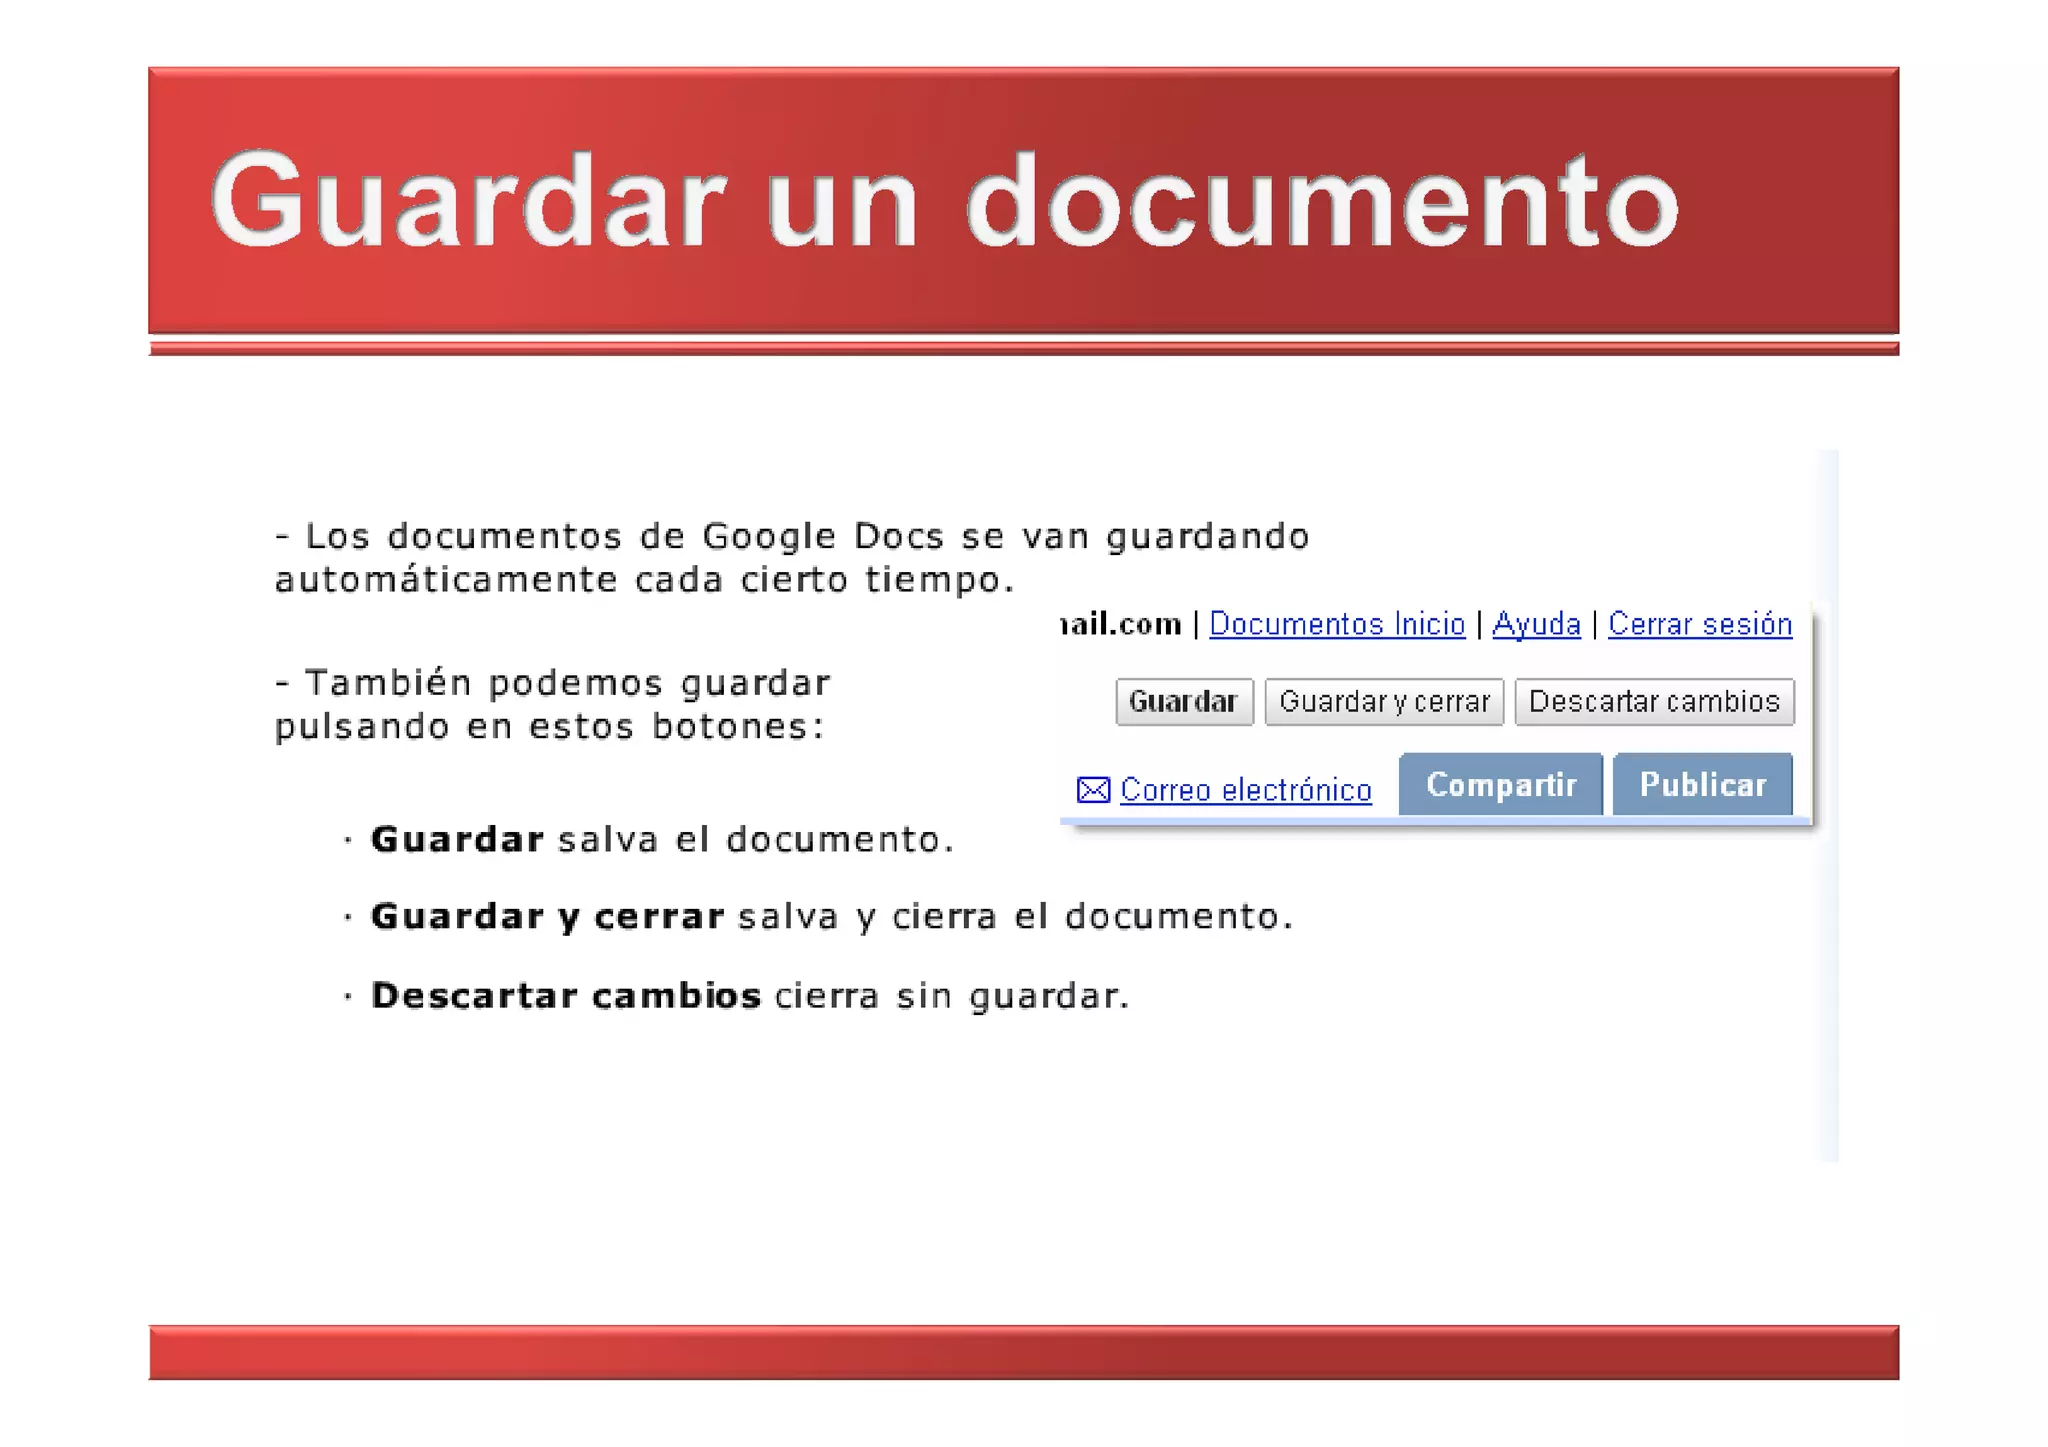Screen dimensions: 2048x1447
Task: Click the text 'Guardar y cerrar salva y cierra el documento.'
Action: tap(832, 917)
